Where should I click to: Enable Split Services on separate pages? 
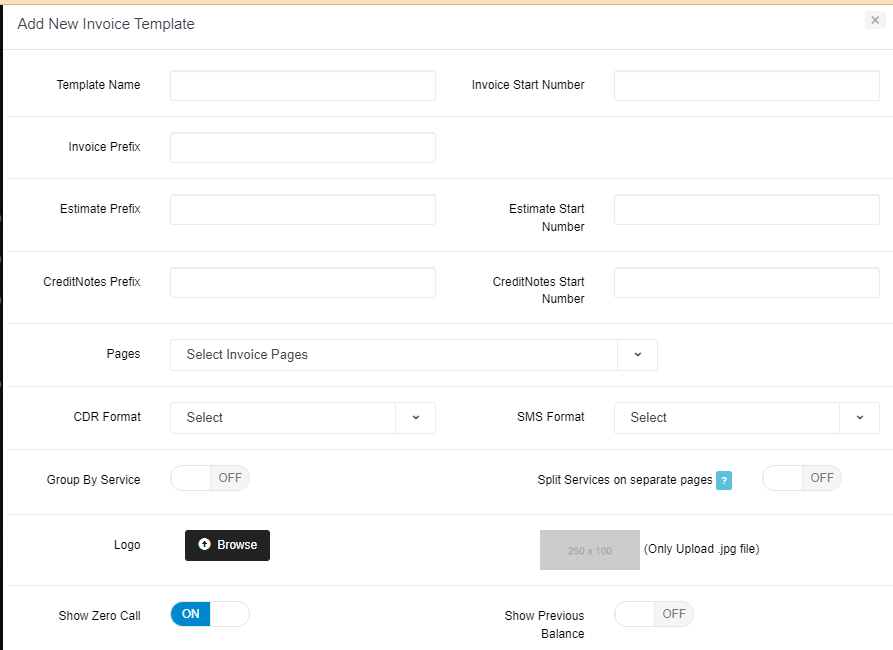(801, 478)
